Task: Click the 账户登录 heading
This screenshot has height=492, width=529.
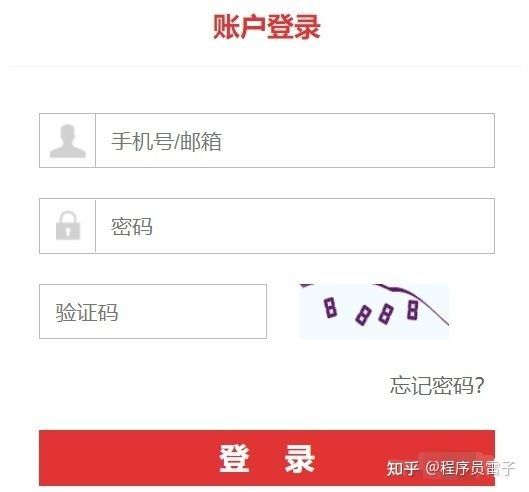Action: 267,27
